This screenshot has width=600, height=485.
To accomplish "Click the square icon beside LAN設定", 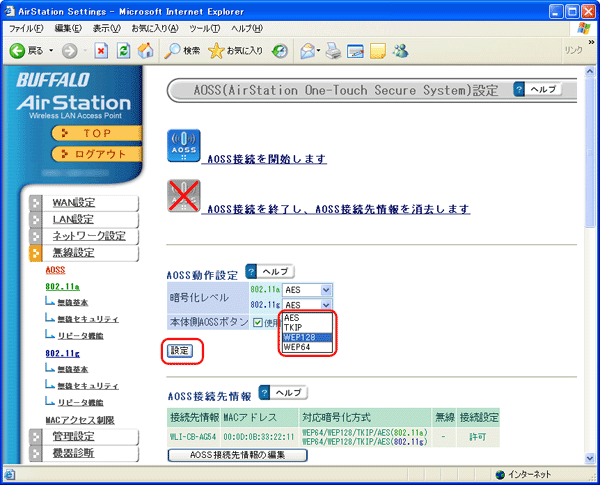I will click(x=36, y=220).
